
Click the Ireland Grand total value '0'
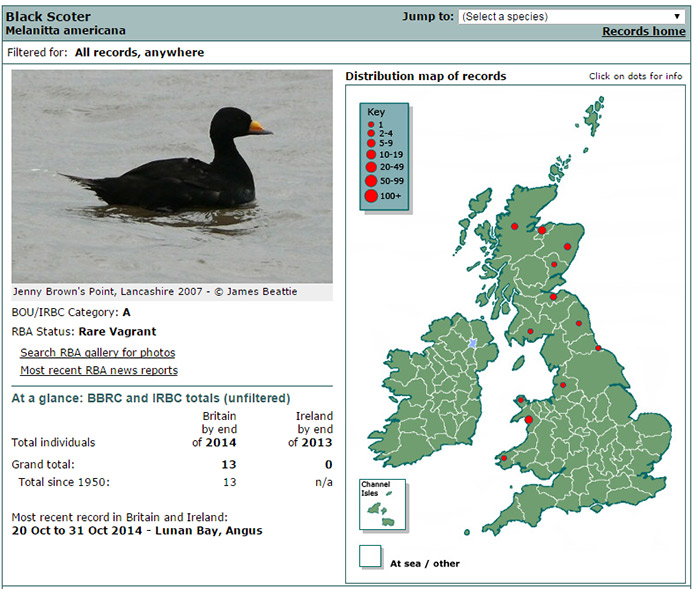329,464
